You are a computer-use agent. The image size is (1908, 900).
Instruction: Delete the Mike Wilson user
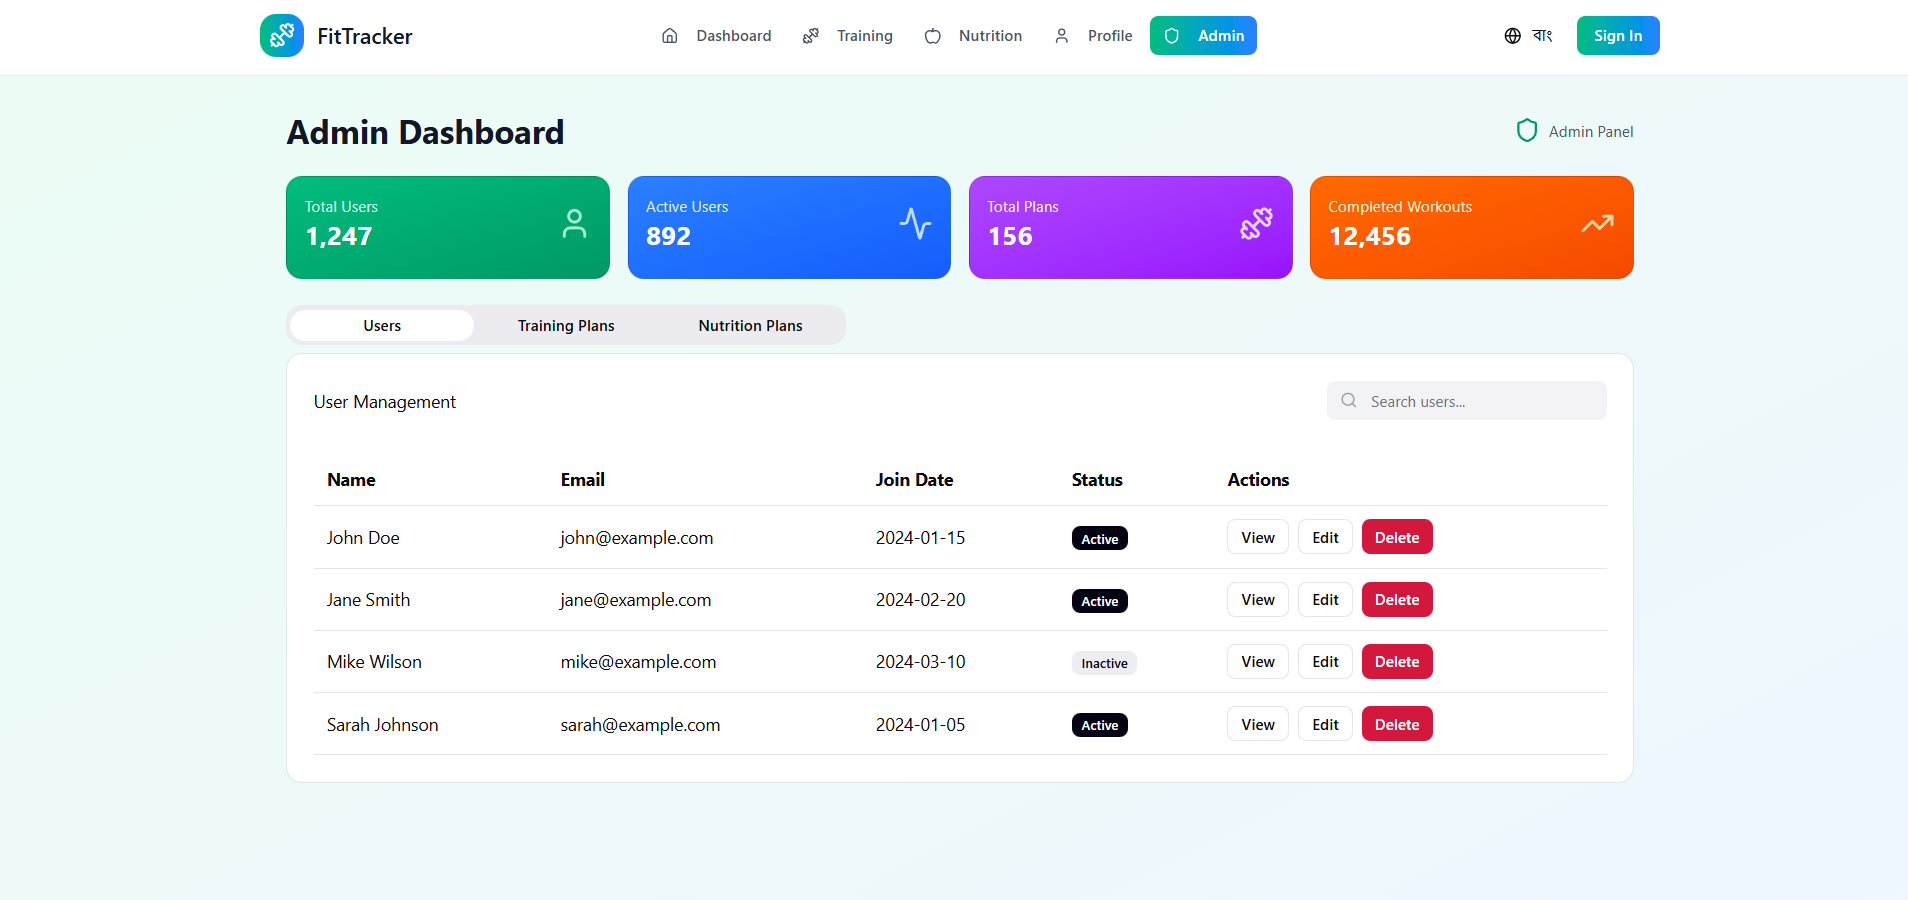1397,661
